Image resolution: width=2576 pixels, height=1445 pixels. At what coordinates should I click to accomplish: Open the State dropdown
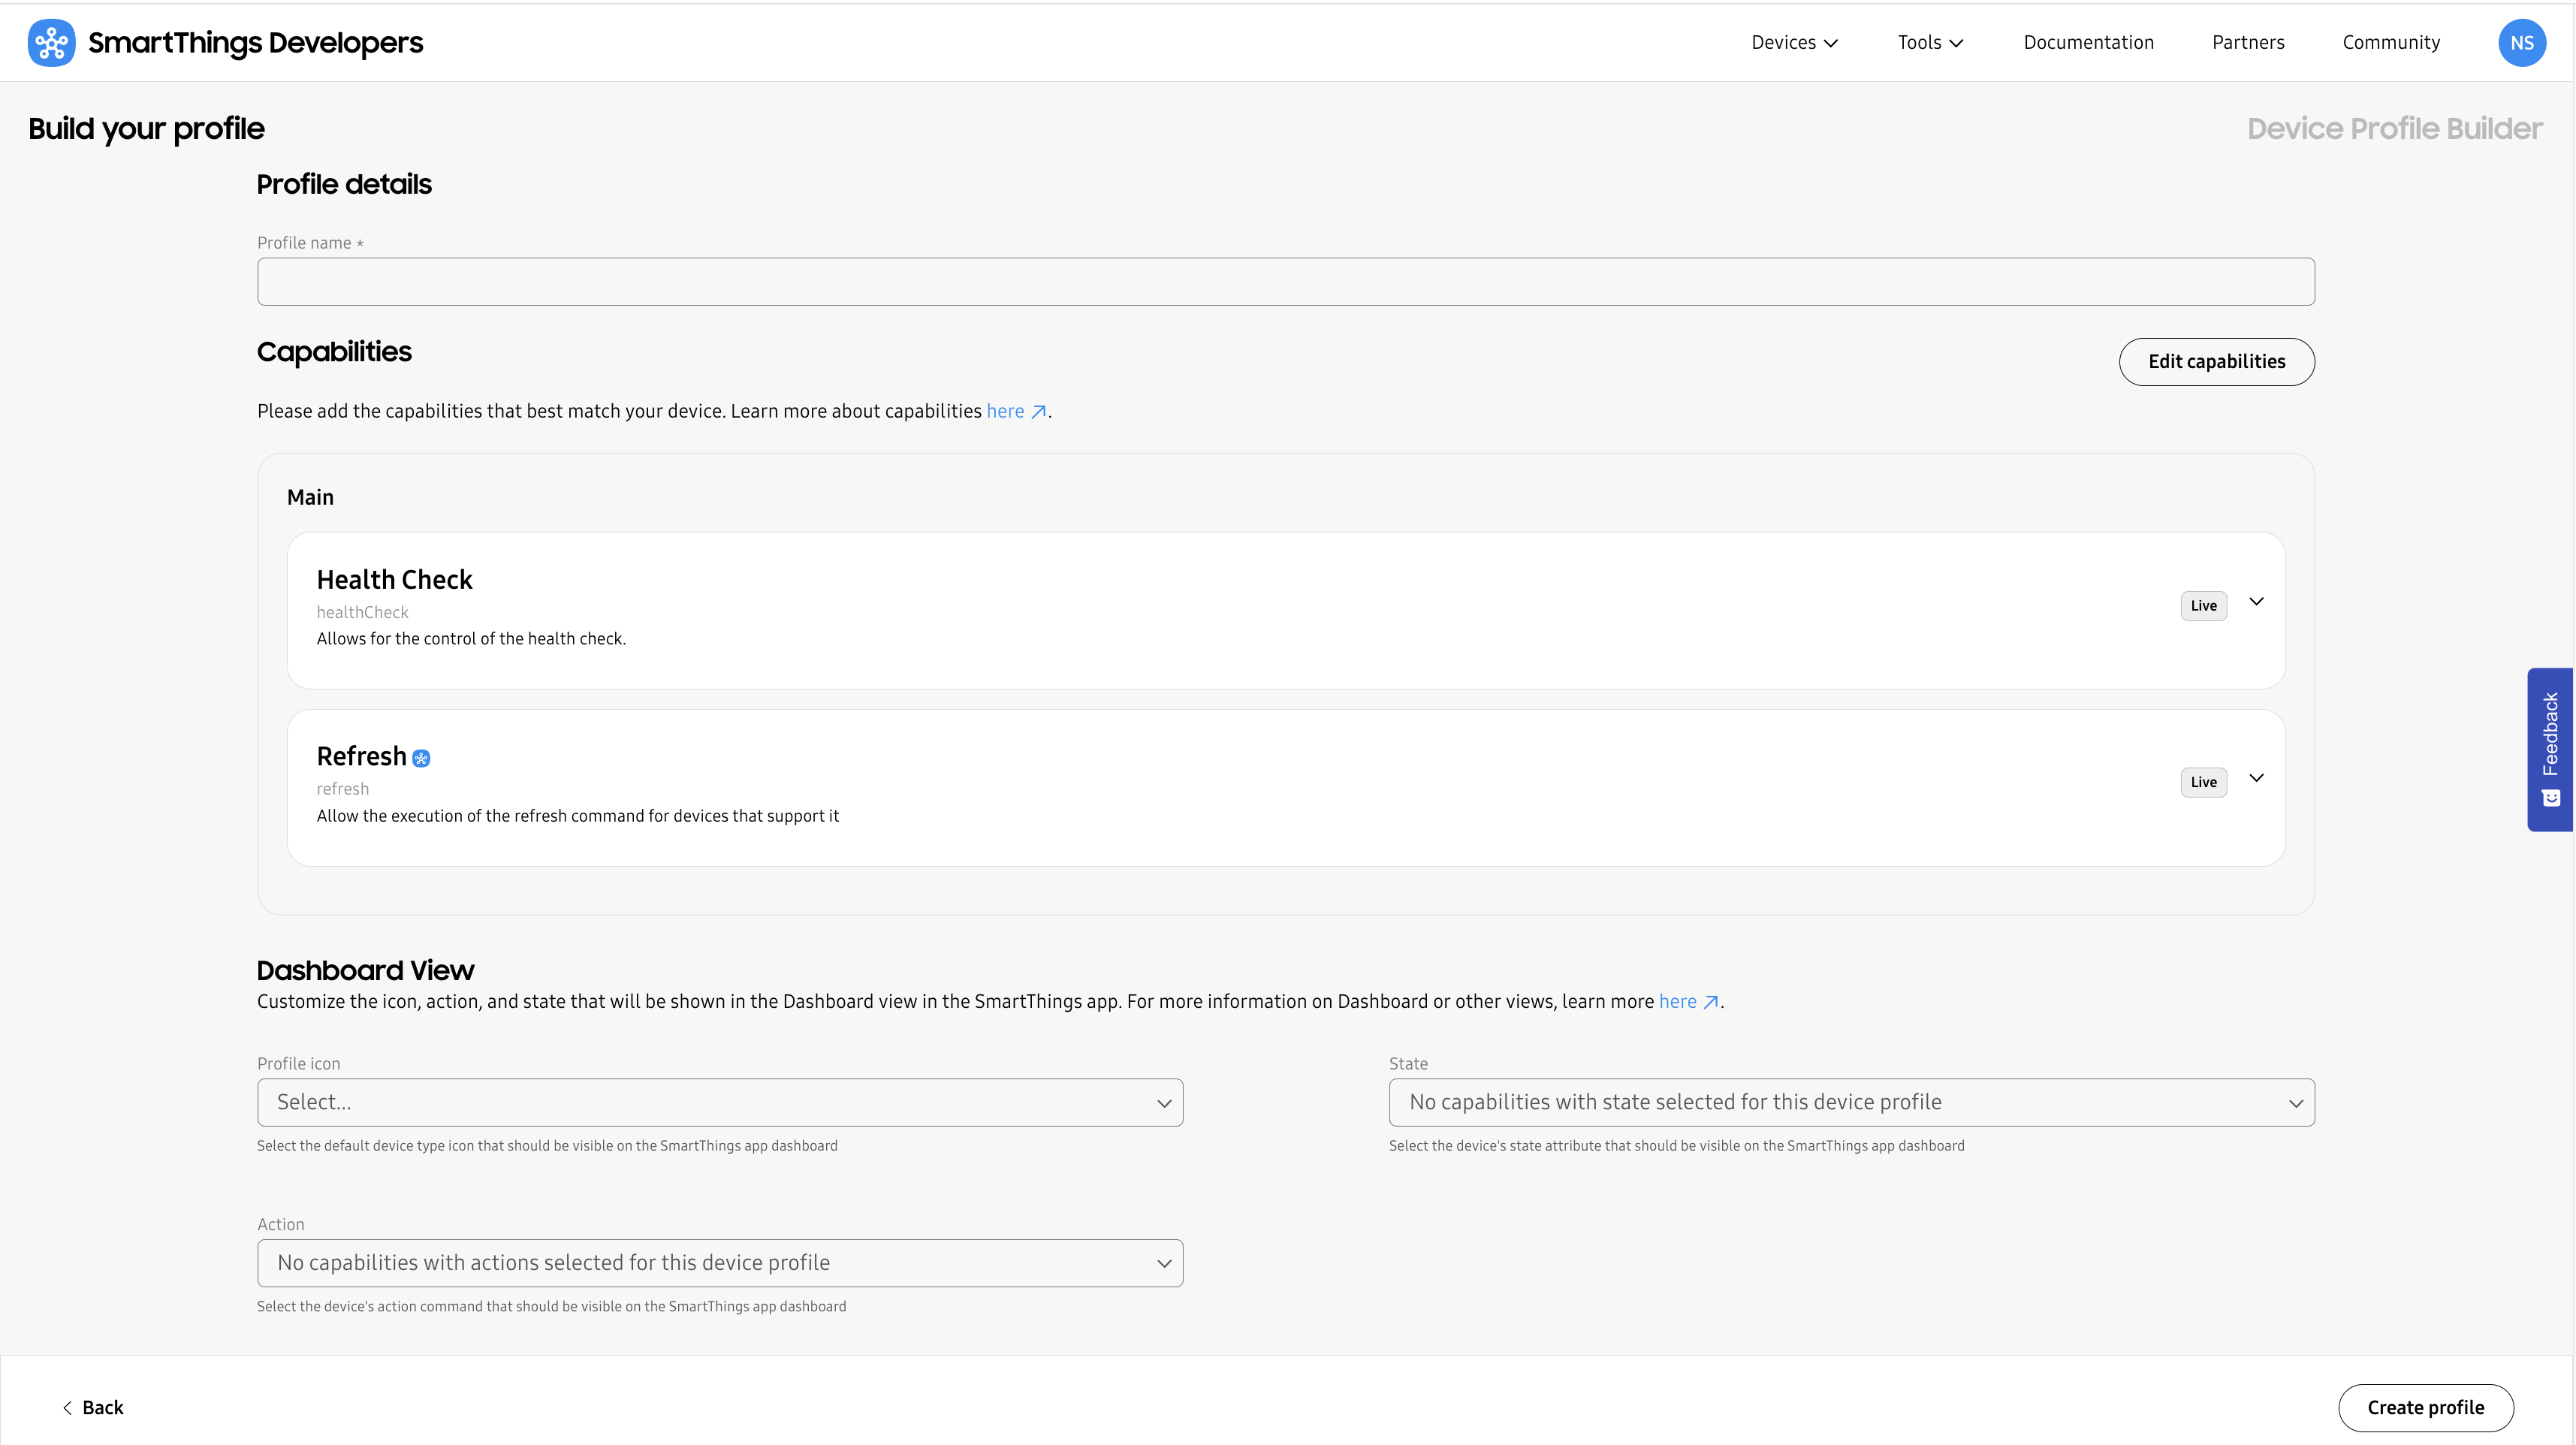(x=1851, y=1102)
